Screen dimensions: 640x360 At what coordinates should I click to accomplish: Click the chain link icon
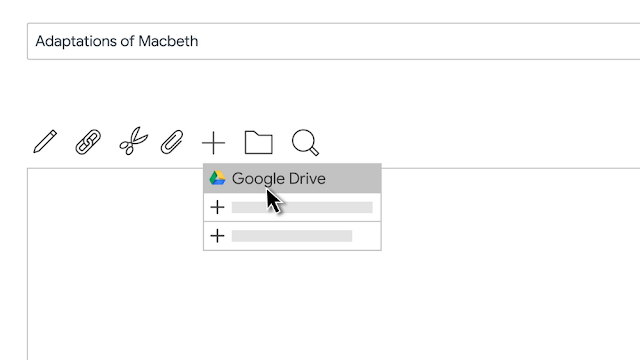click(x=88, y=142)
